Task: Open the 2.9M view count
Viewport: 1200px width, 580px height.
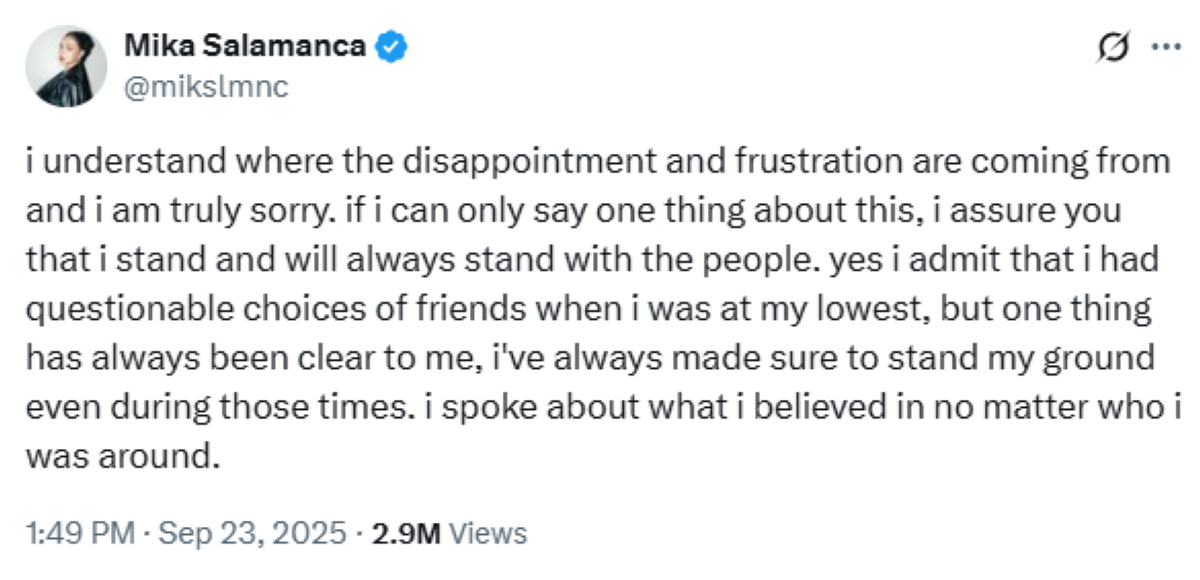Action: click(x=406, y=533)
